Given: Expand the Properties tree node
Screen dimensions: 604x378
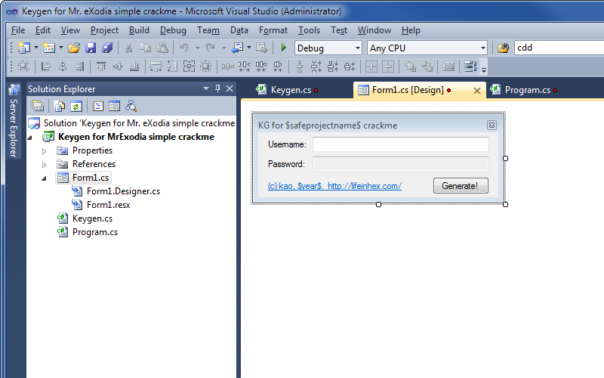Looking at the screenshot, I should point(44,151).
